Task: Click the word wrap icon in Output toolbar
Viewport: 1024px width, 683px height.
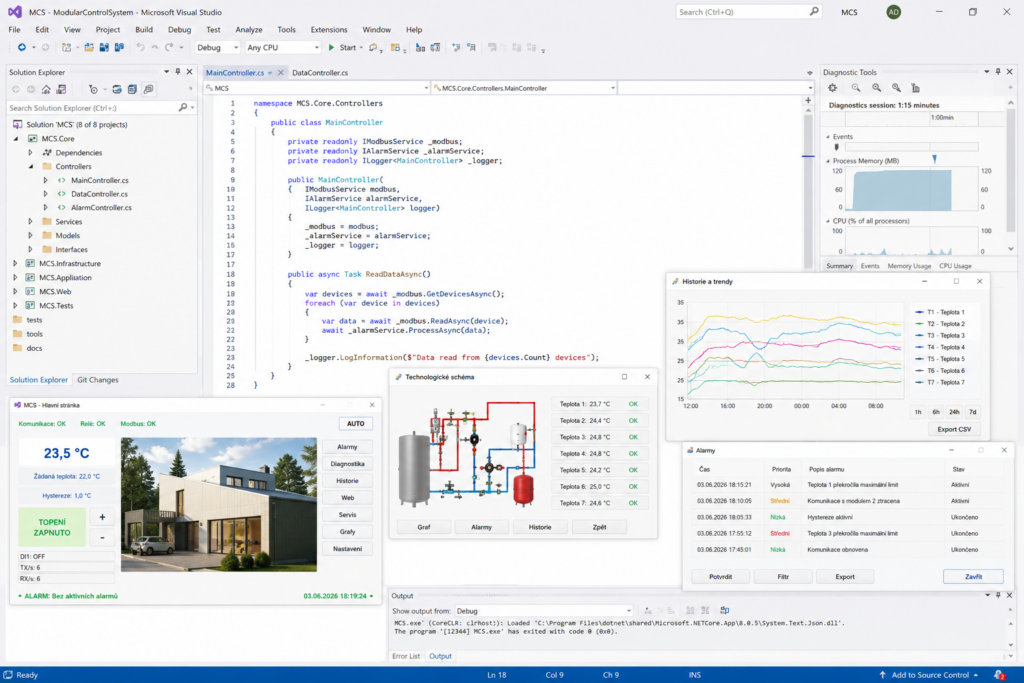Action: (724, 611)
